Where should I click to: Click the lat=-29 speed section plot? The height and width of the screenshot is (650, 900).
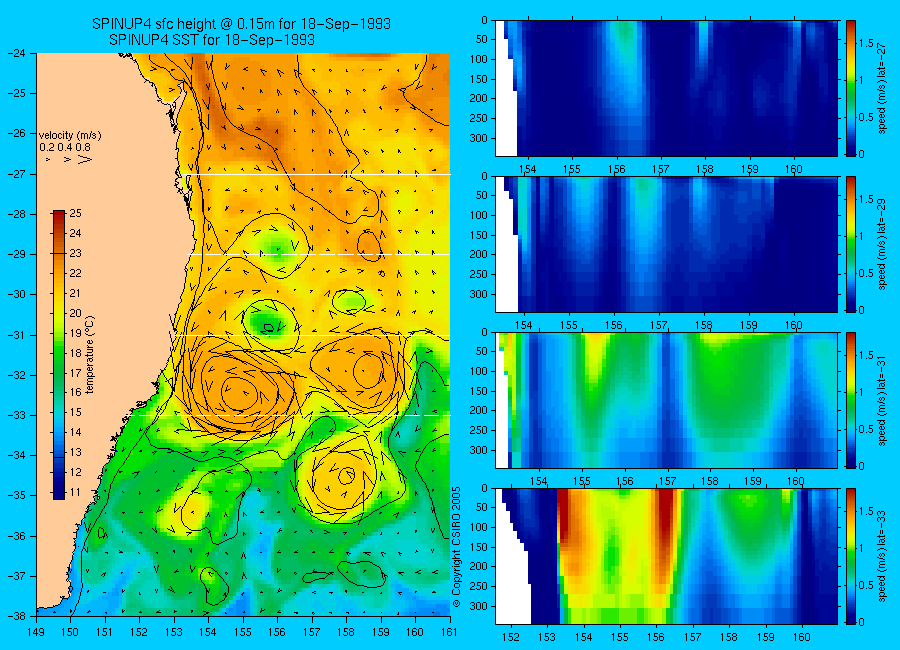(x=666, y=245)
